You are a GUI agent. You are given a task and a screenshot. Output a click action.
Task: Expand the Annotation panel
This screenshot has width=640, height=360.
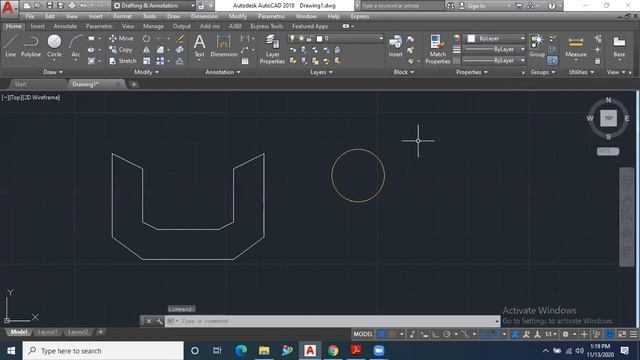[x=223, y=72]
